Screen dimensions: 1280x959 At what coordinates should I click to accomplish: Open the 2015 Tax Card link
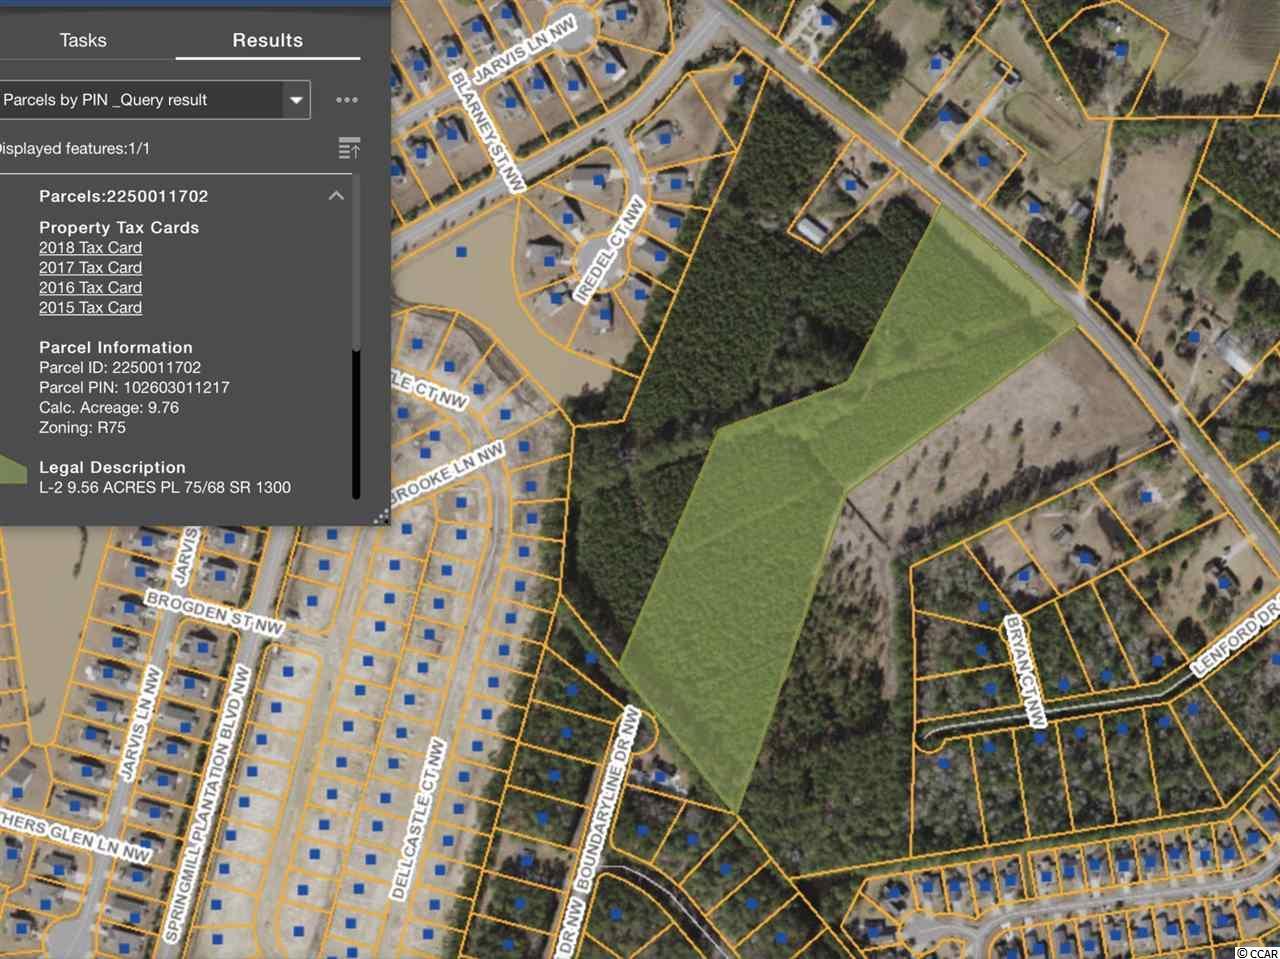(90, 307)
